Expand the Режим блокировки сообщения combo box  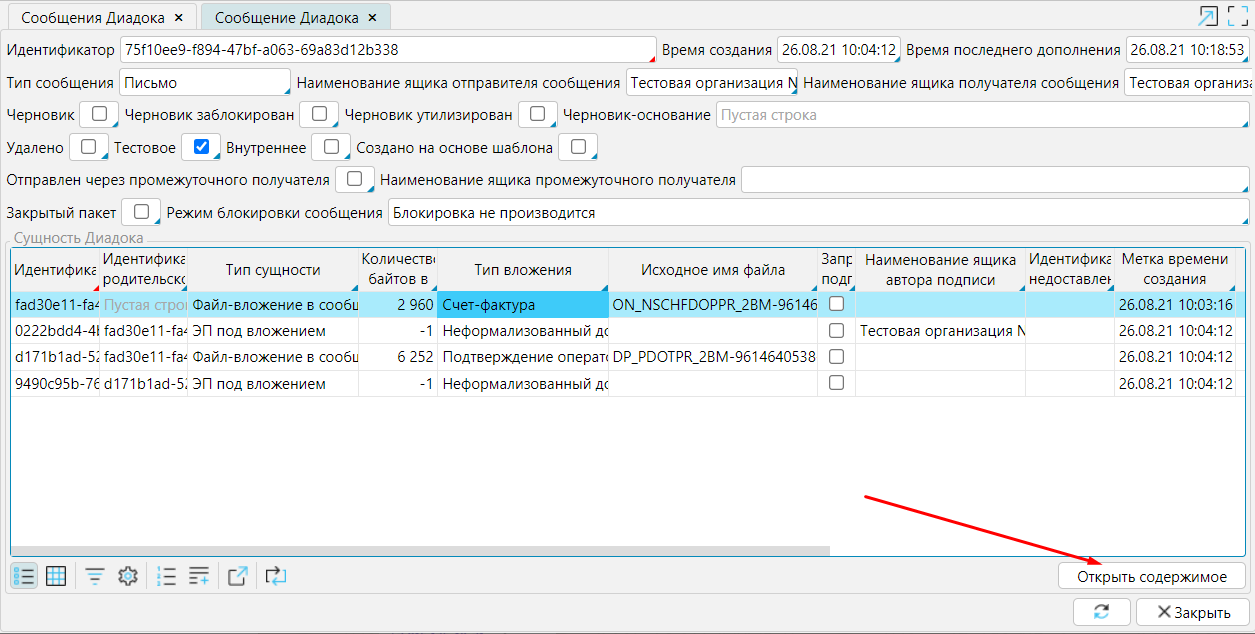click(x=818, y=213)
